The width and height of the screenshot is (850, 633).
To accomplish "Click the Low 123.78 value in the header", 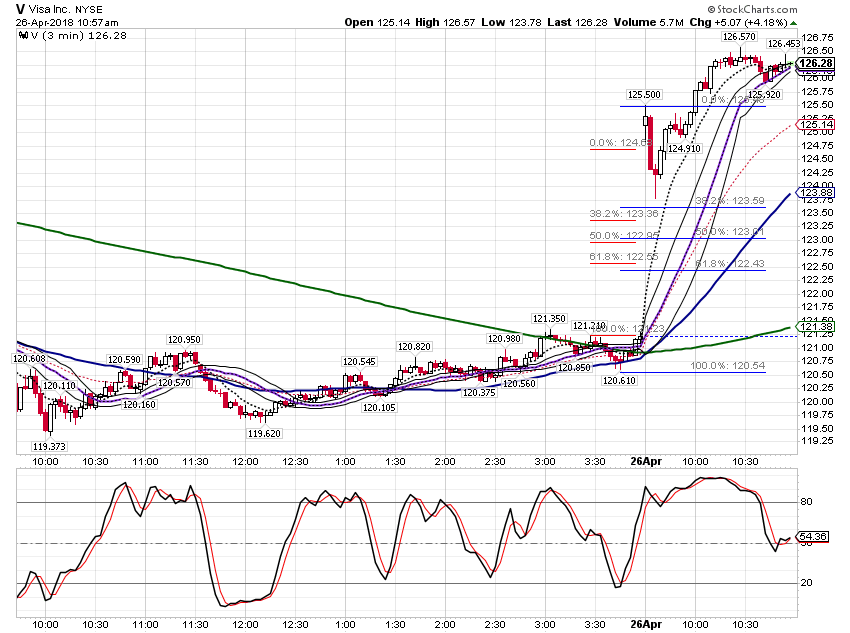I will click(x=511, y=22).
